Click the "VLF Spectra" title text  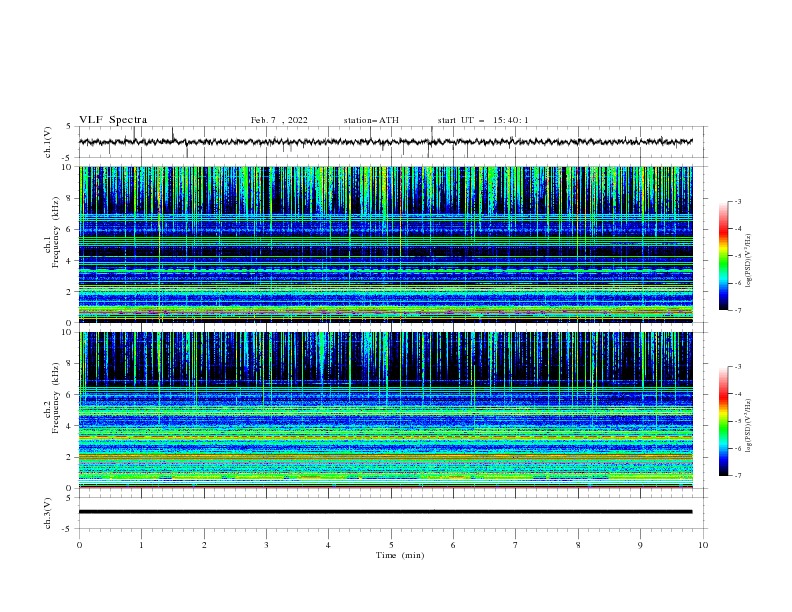pyautogui.click(x=113, y=120)
